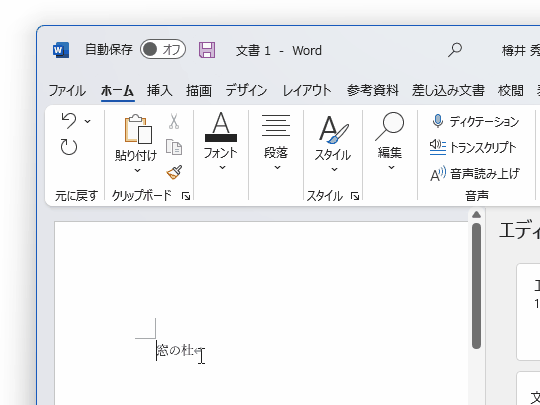Save the document with the floppy disk icon
The width and height of the screenshot is (540, 405).
coord(207,50)
